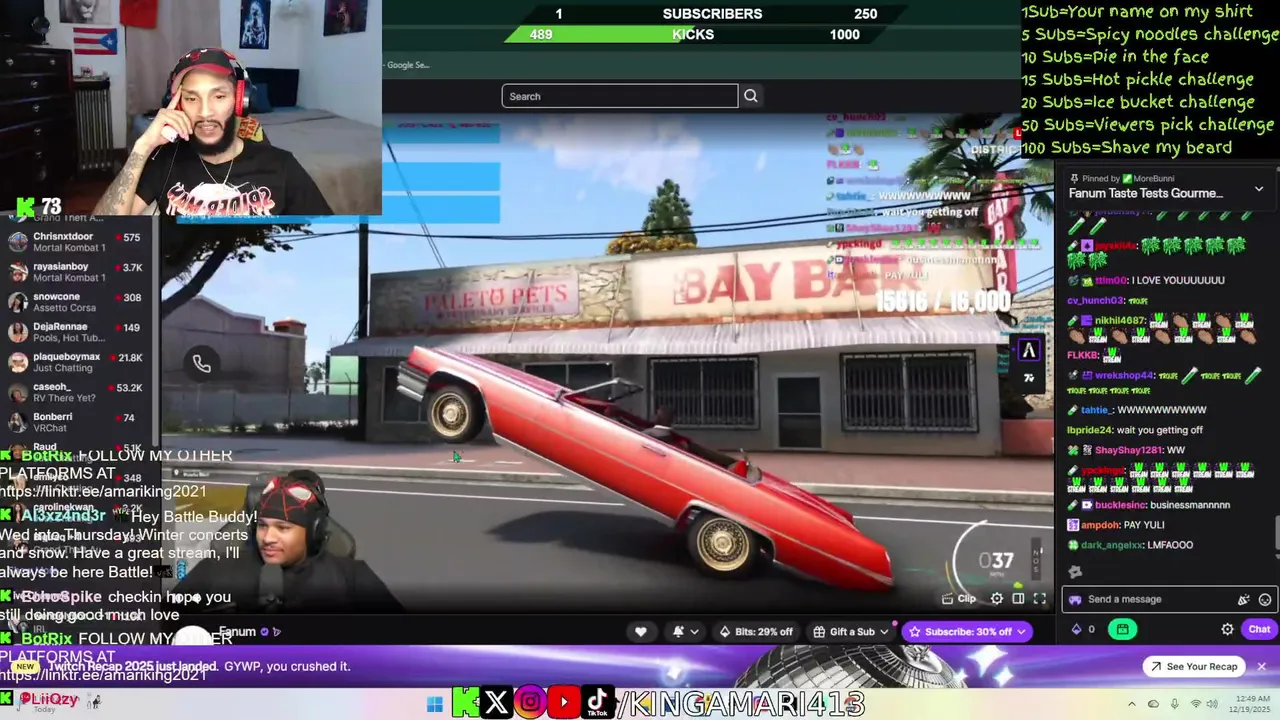This screenshot has width=1280, height=720.
Task: Click the celebration icon in chat input
Action: coord(1243,600)
